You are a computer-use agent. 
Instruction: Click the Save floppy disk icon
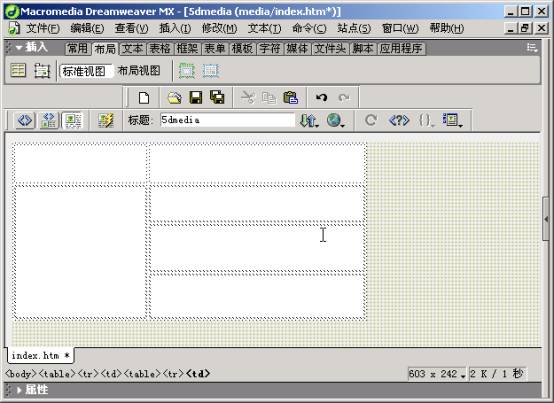(196, 97)
